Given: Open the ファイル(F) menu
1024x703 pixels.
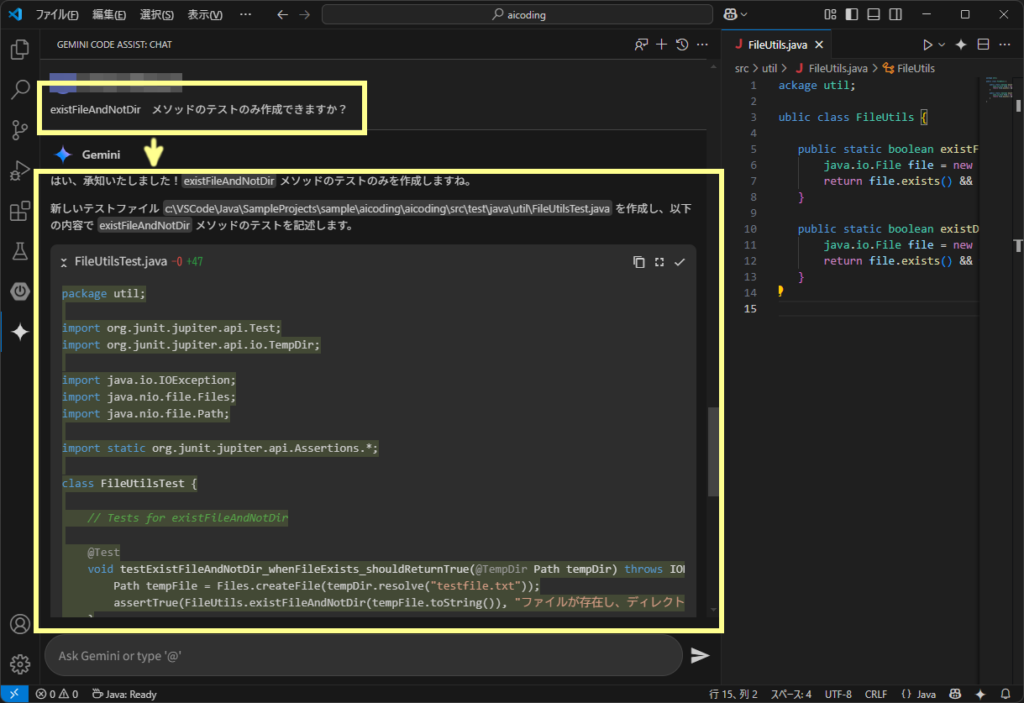Looking at the screenshot, I should 57,14.
